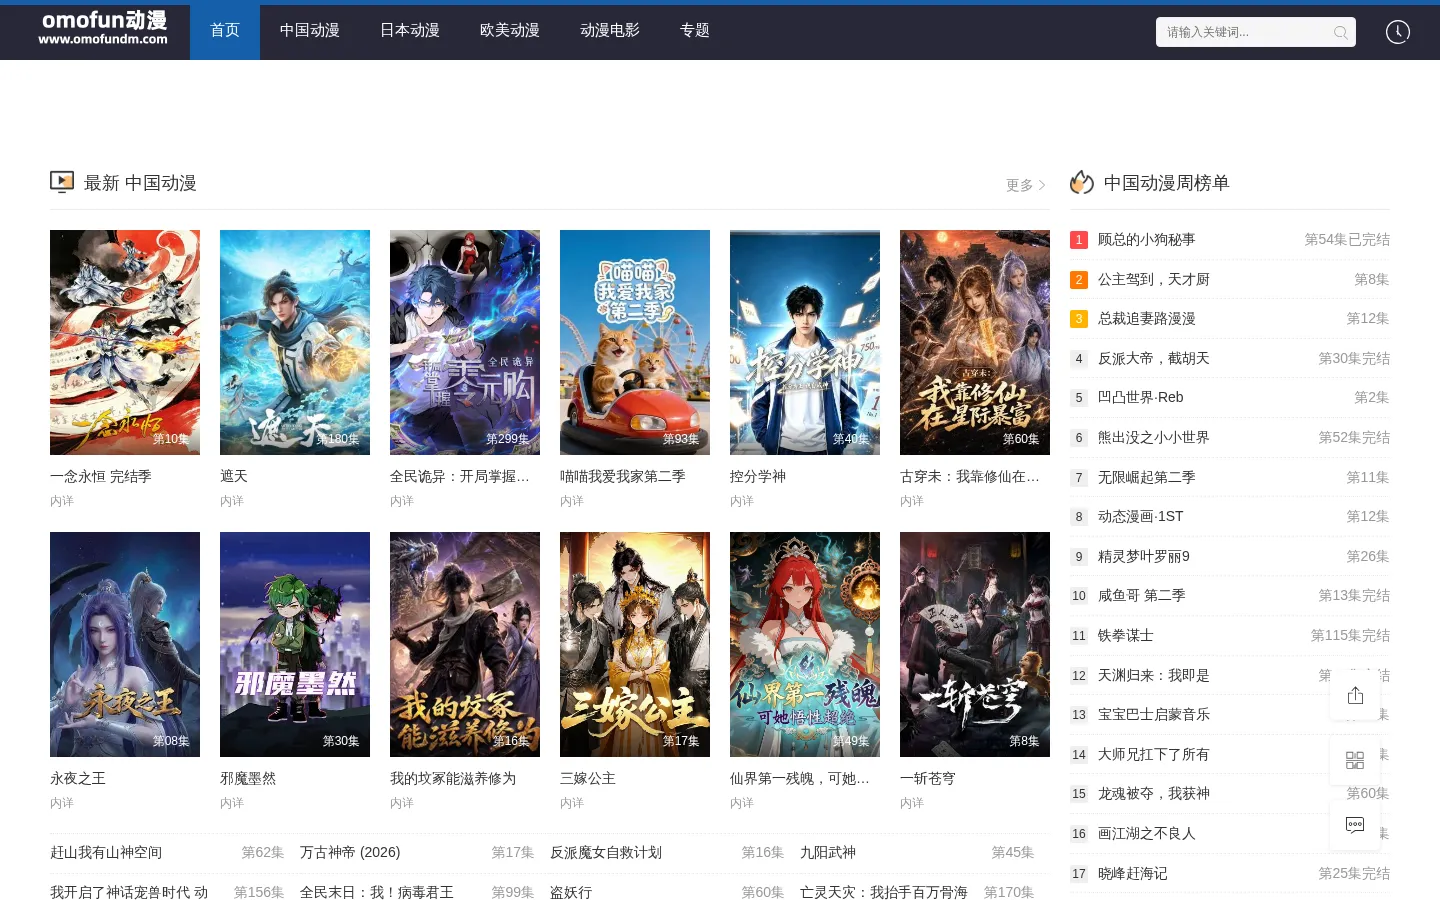Open the QR code floating icon
Image resolution: width=1440 pixels, height=900 pixels.
point(1355,760)
